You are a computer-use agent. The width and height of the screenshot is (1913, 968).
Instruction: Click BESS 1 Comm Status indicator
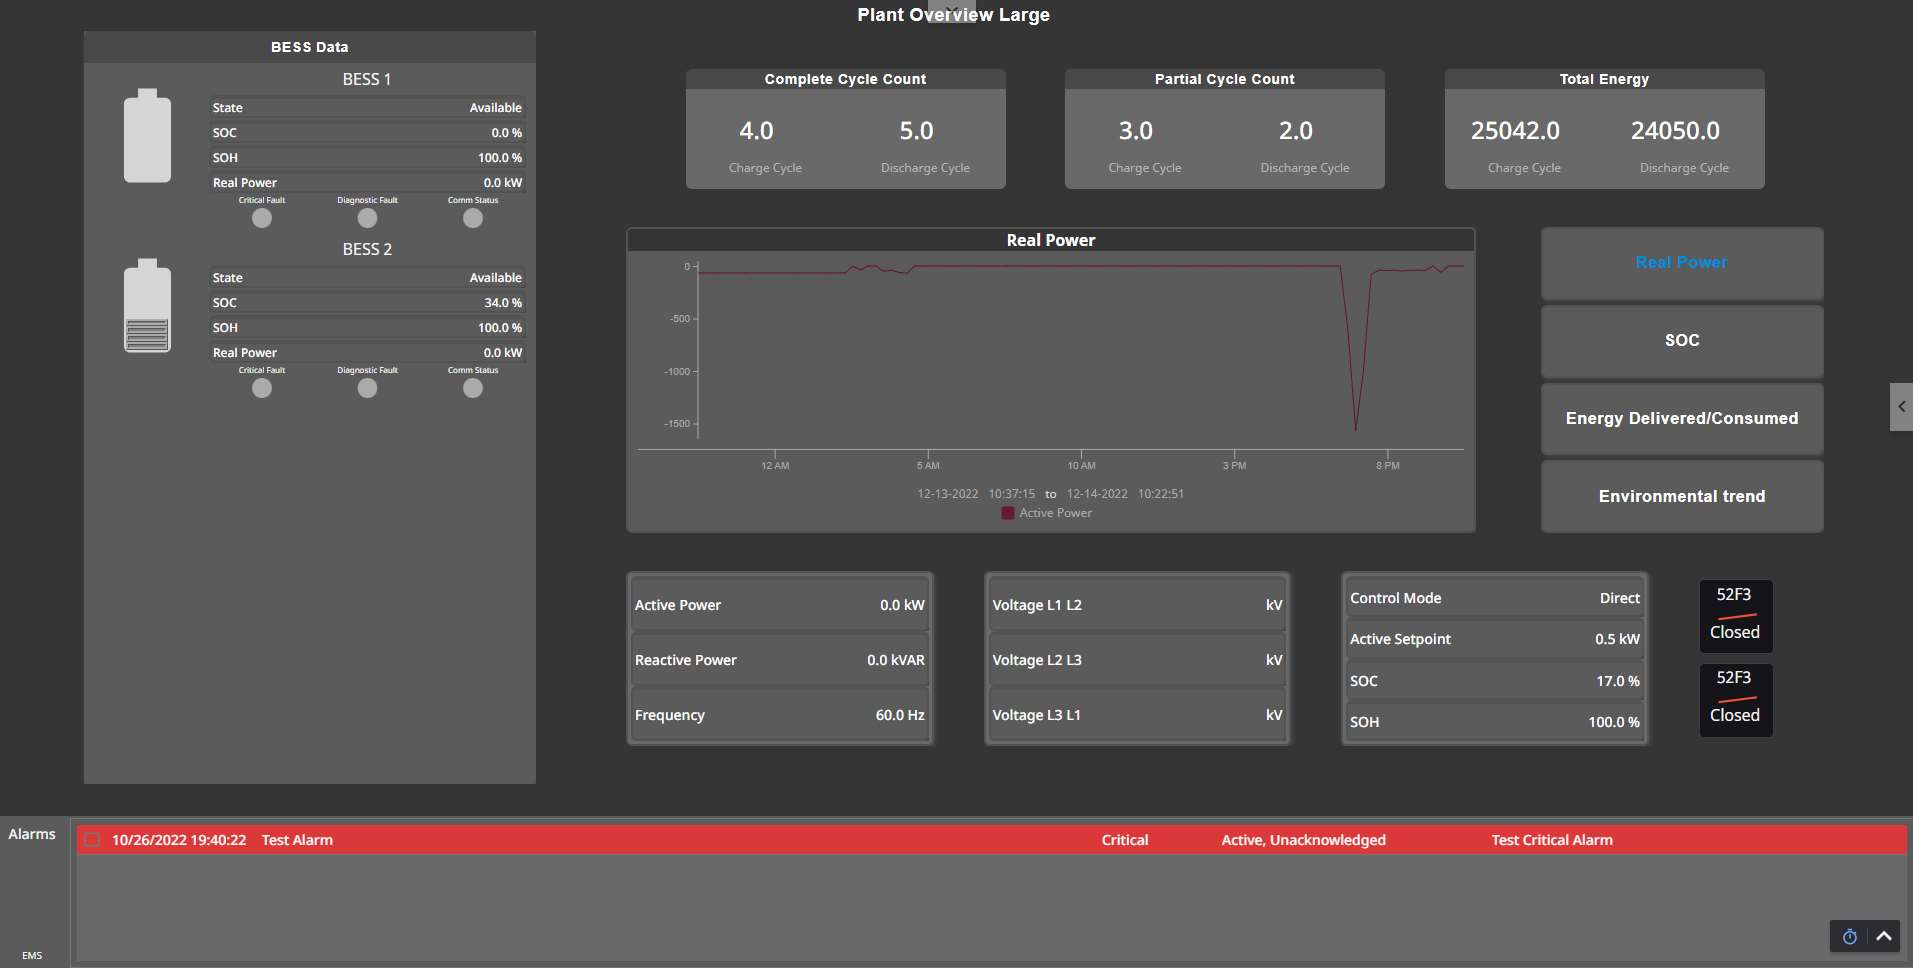(x=473, y=218)
